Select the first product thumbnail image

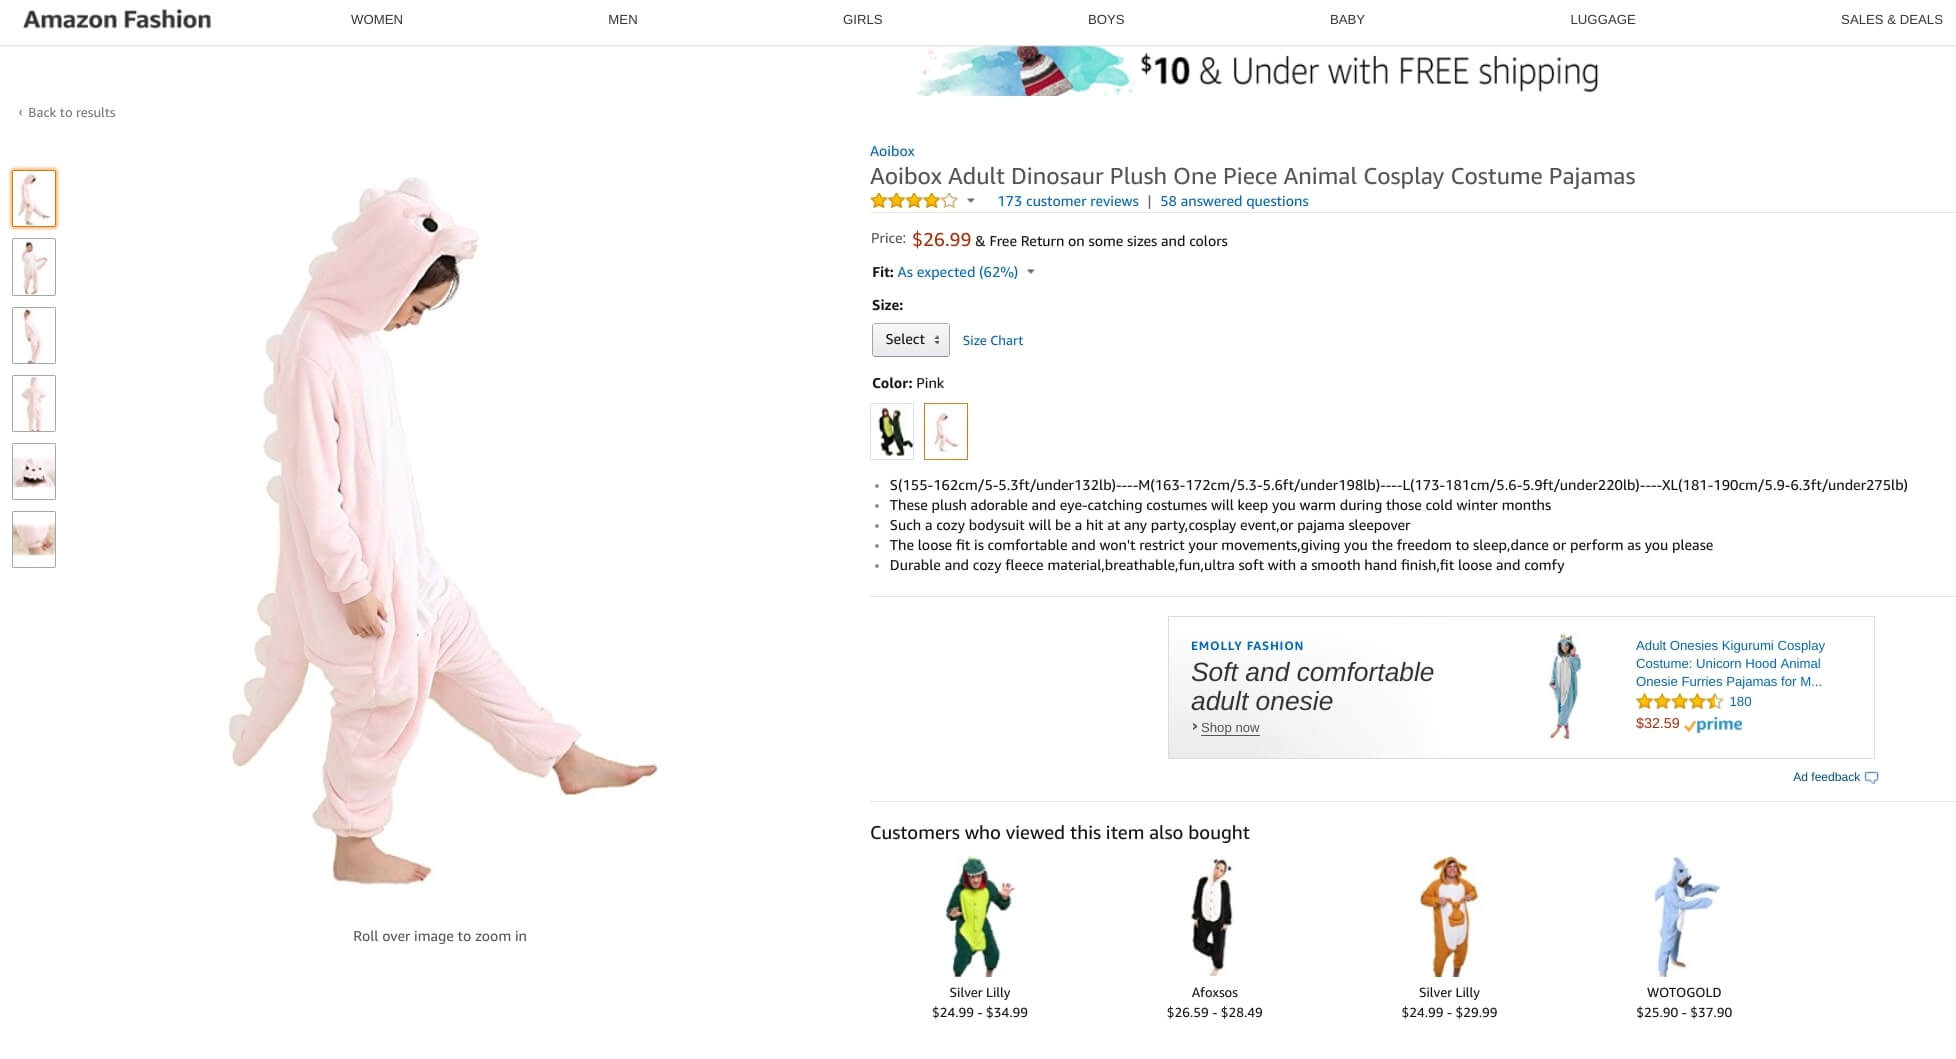34,198
